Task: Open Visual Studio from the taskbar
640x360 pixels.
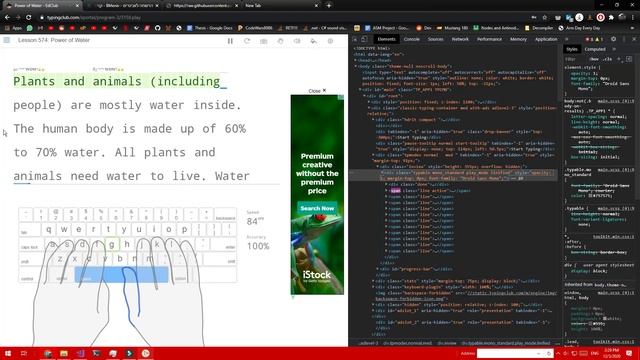Action: click(80, 353)
